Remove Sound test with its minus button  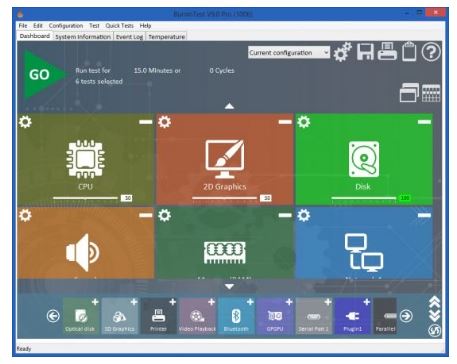146,215
